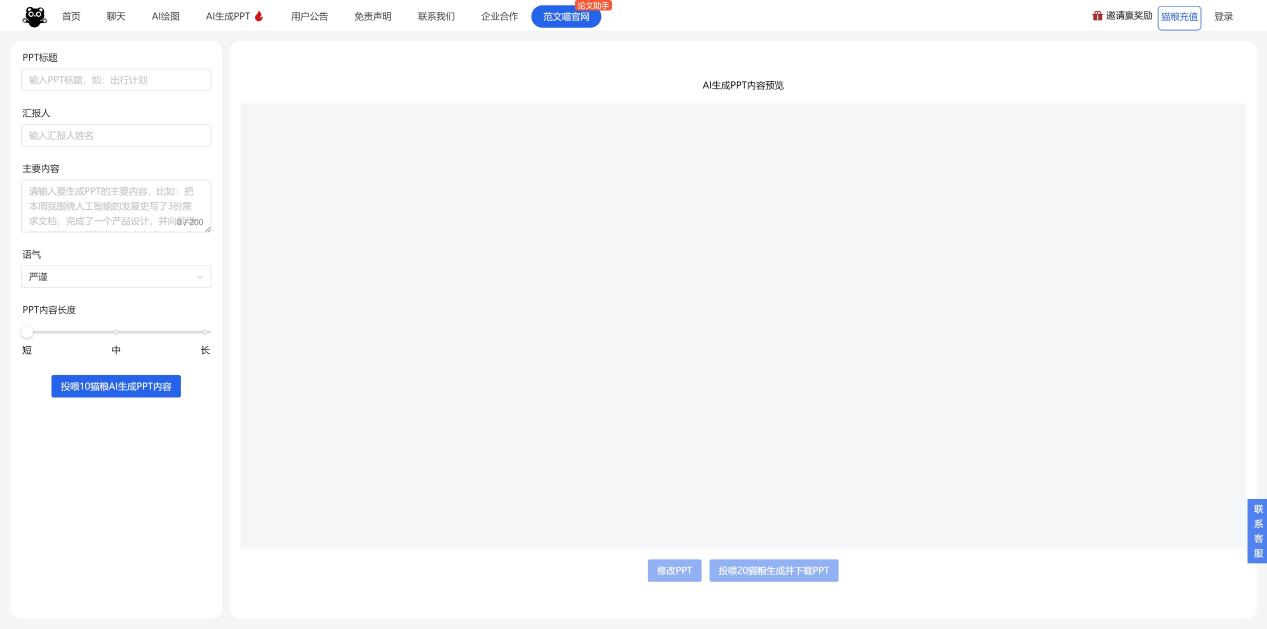Select the AI生成PPT nav item

[x=228, y=17]
